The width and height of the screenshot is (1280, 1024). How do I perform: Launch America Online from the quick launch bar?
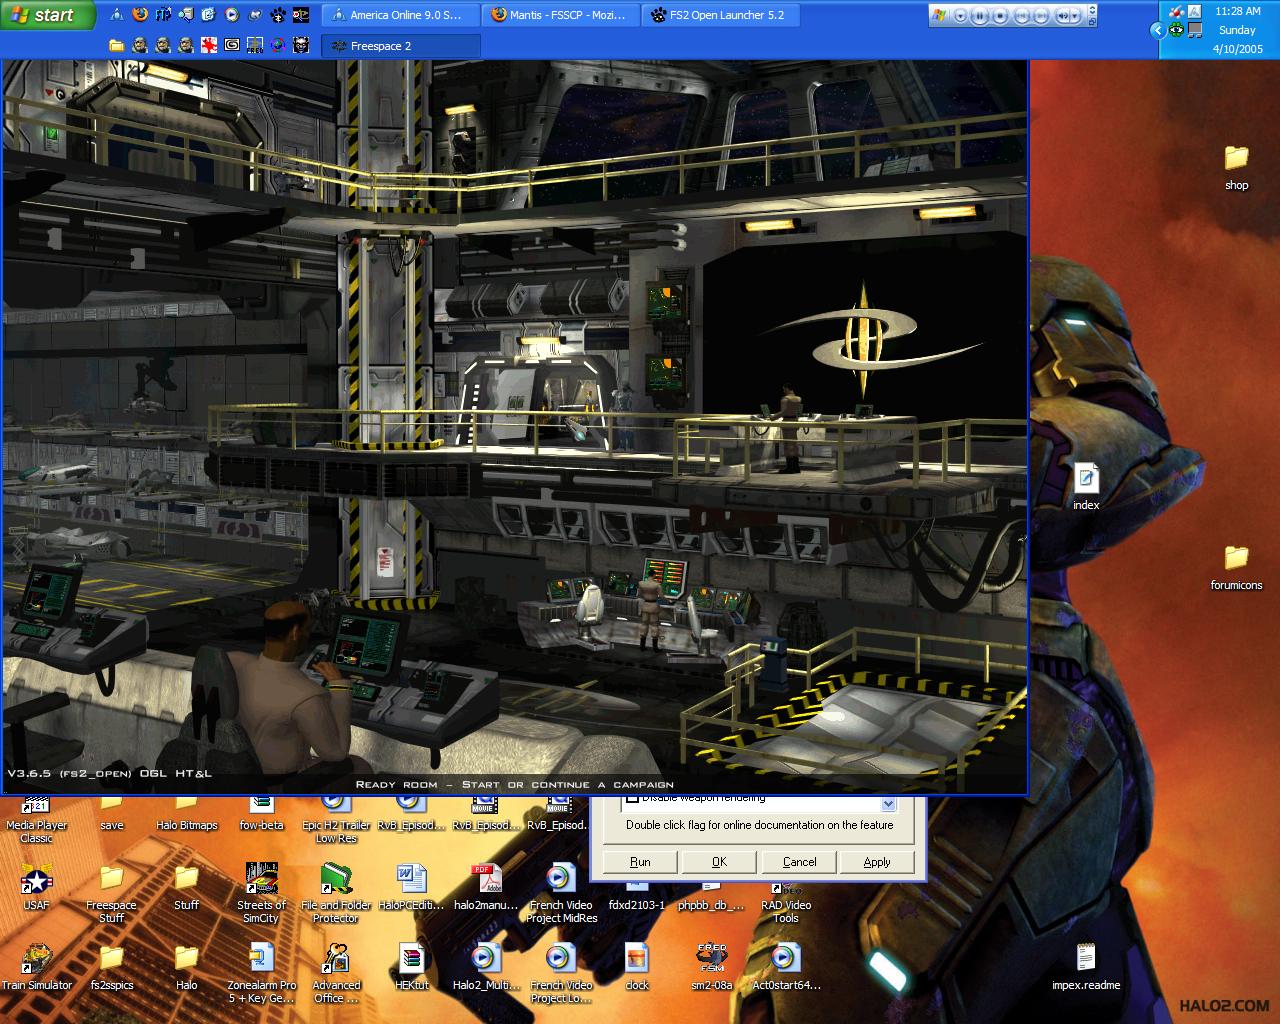click(117, 15)
